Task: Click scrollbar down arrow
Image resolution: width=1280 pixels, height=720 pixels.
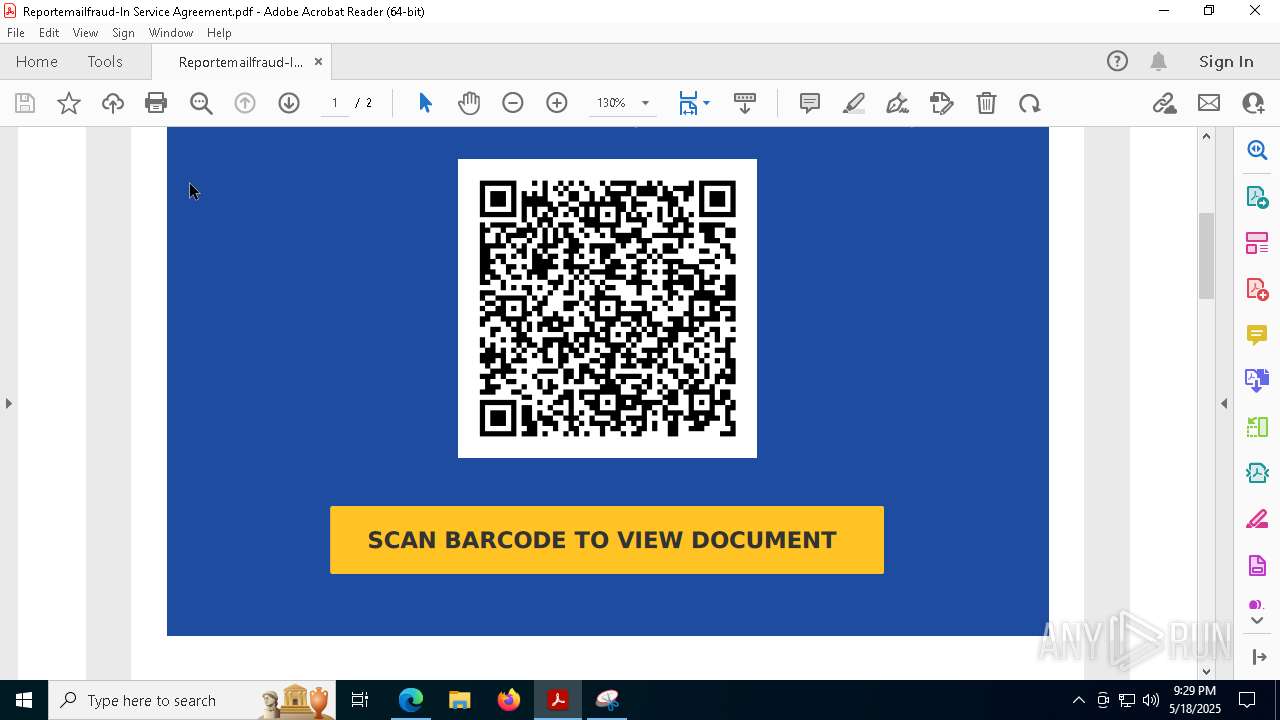Action: (1206, 671)
